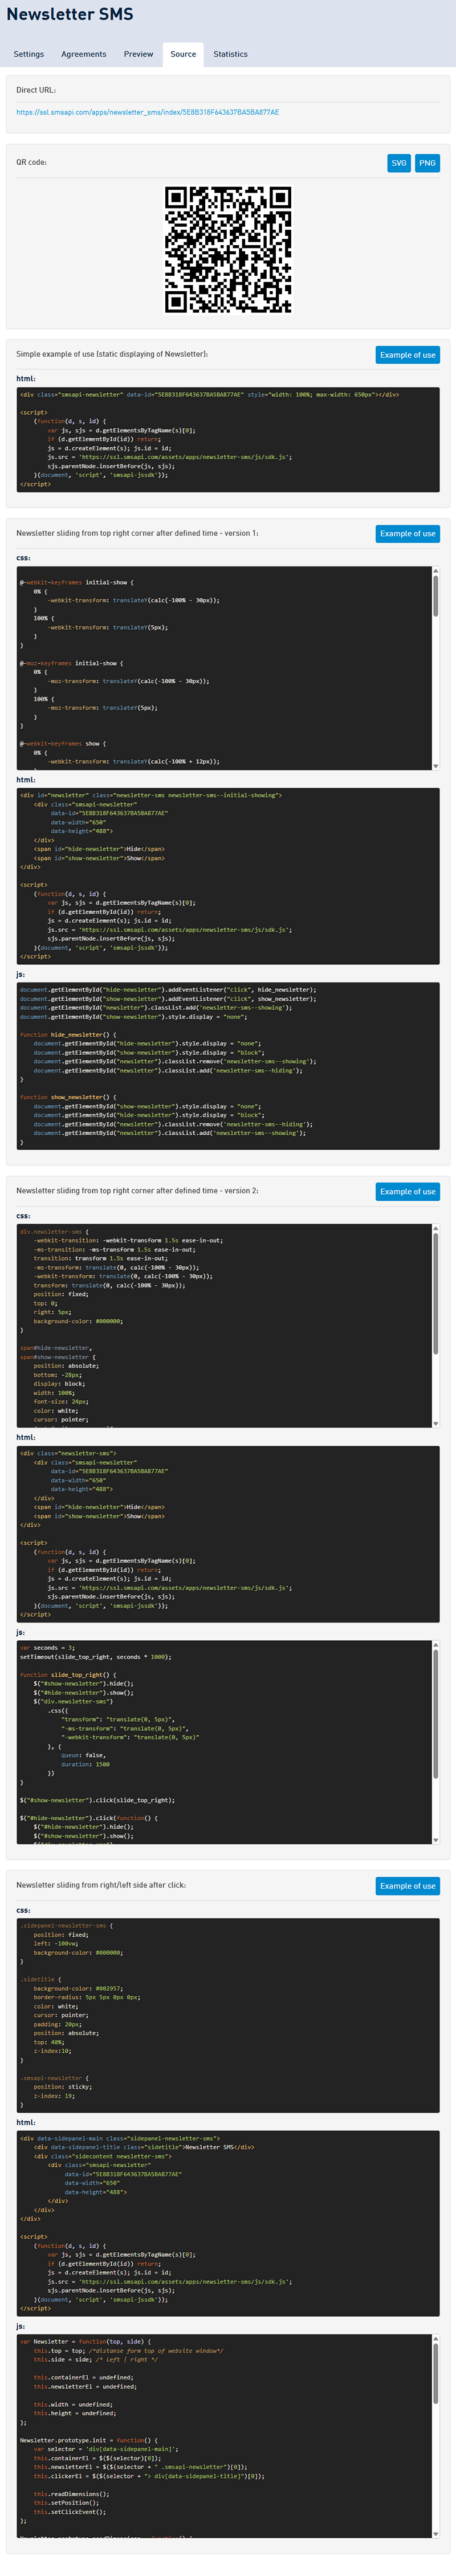Viewport: 456px width, 2560px height.
Task: Open the direct newsletter URL link
Action: pos(147,112)
